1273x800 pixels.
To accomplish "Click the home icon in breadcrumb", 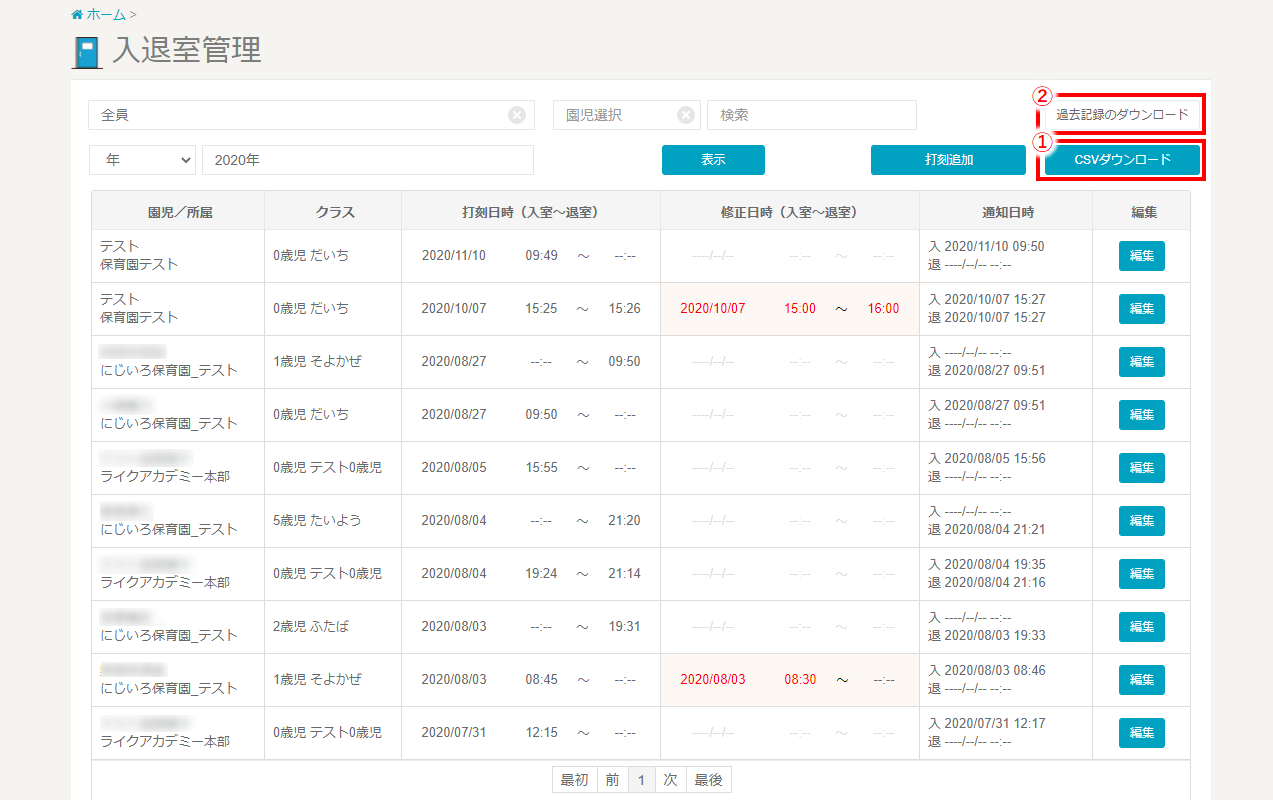I will pyautogui.click(x=77, y=15).
